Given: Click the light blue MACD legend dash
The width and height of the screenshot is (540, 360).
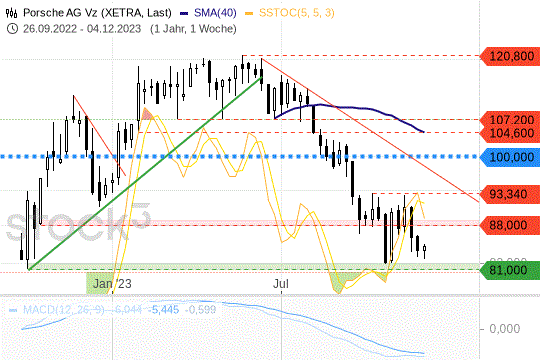Looking at the screenshot, I should click(x=13, y=310).
